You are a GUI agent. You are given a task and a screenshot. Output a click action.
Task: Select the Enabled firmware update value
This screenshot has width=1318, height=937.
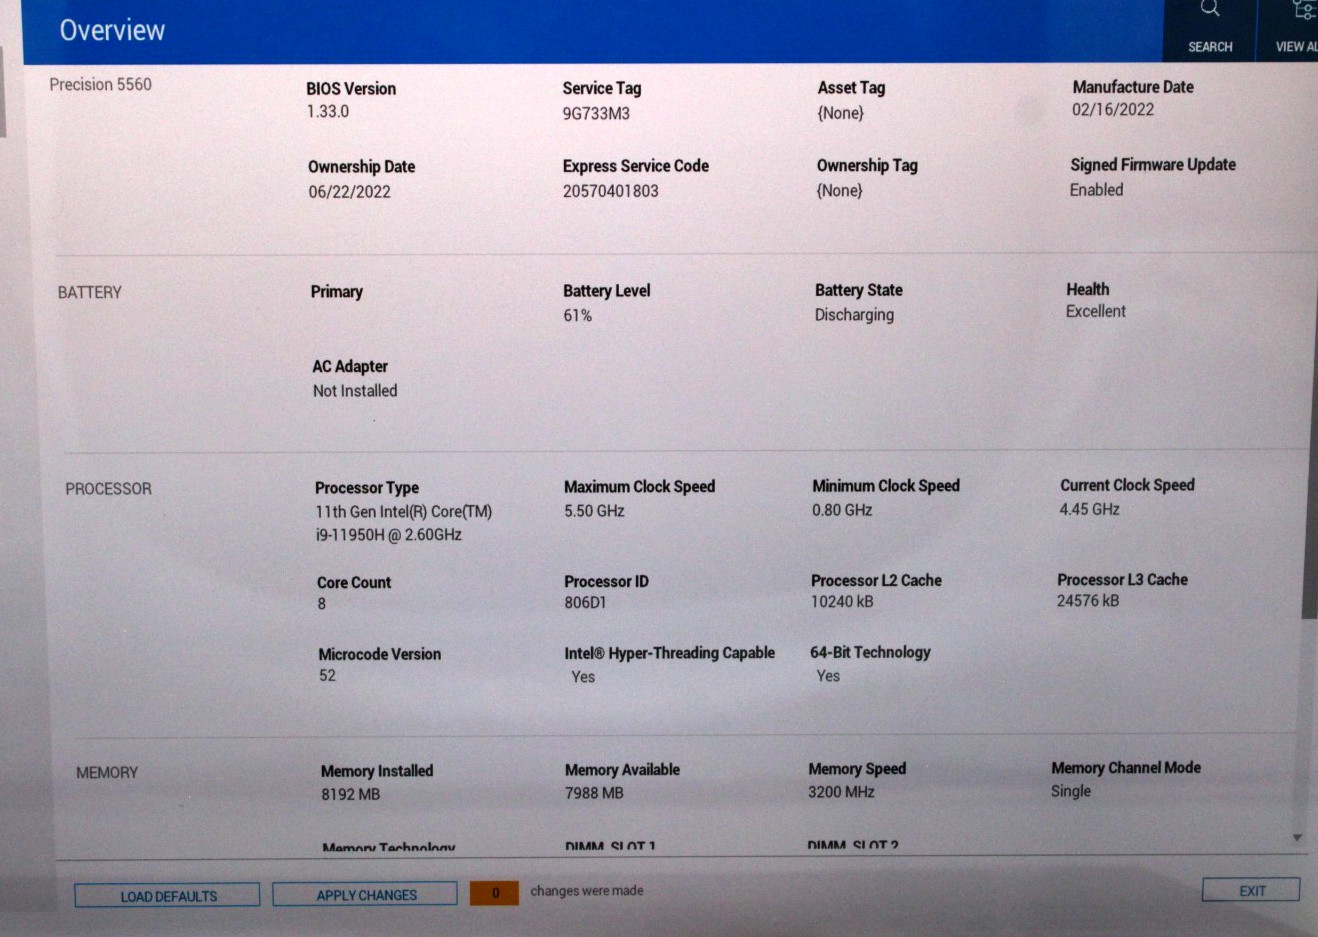click(x=1096, y=190)
